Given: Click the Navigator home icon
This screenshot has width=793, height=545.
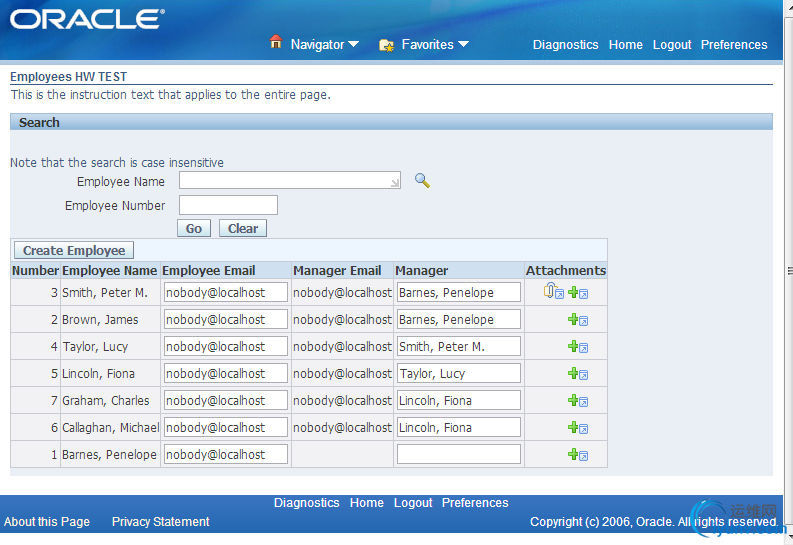Looking at the screenshot, I should tap(277, 43).
